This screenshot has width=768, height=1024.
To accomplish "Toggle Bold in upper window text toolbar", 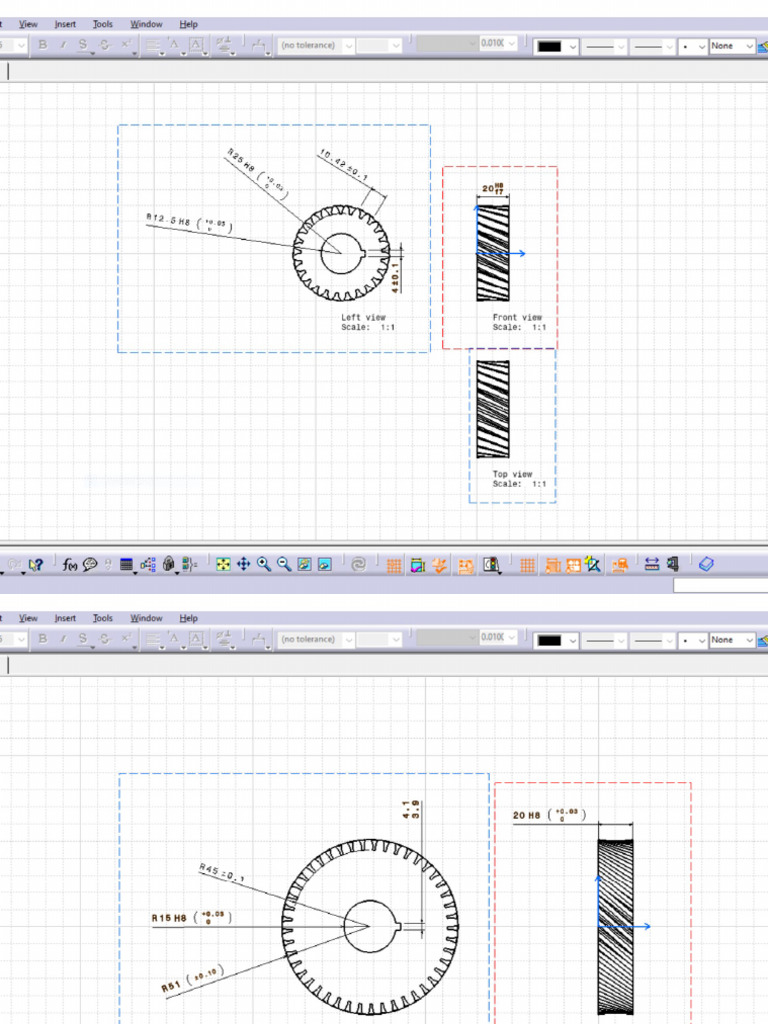I will coord(42,45).
